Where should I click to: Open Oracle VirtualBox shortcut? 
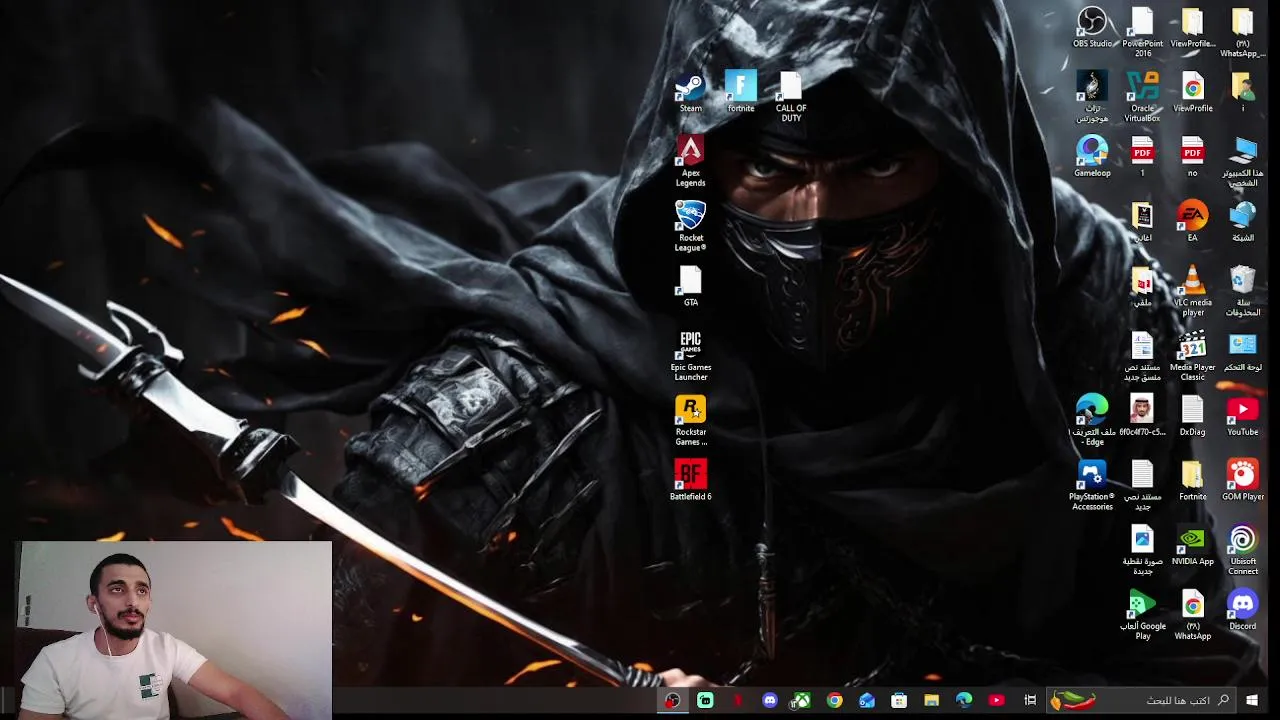(1142, 98)
